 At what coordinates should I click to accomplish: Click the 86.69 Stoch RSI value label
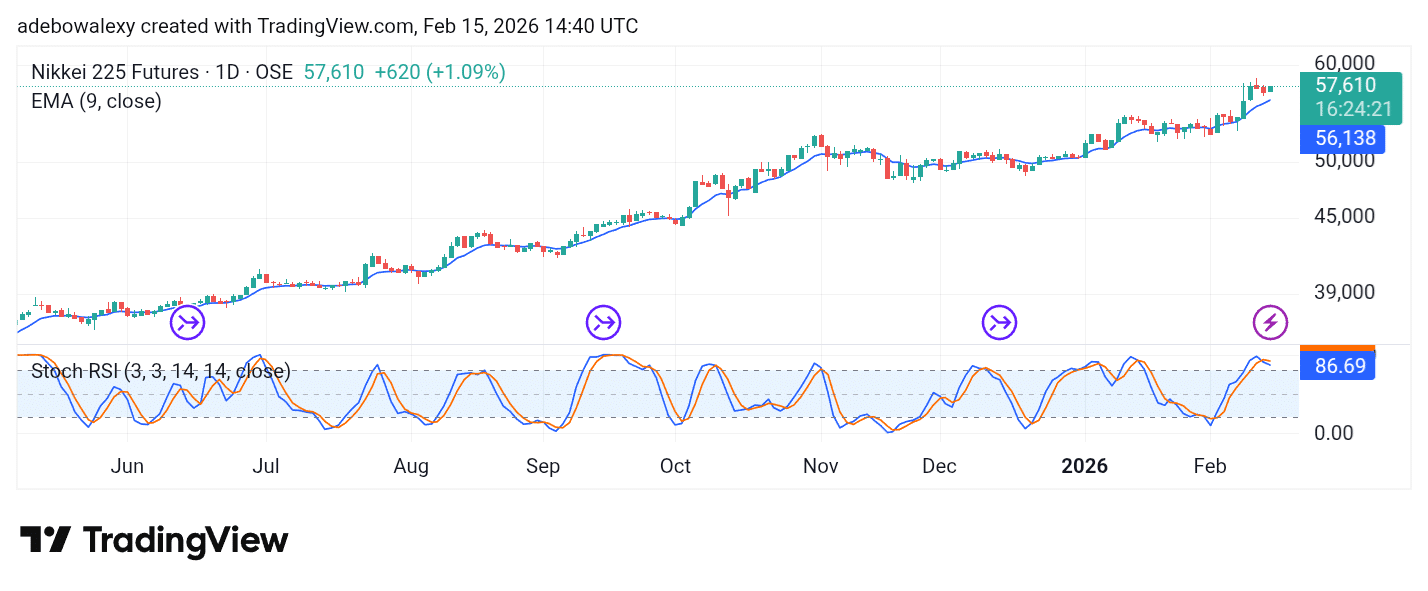pyautogui.click(x=1339, y=365)
